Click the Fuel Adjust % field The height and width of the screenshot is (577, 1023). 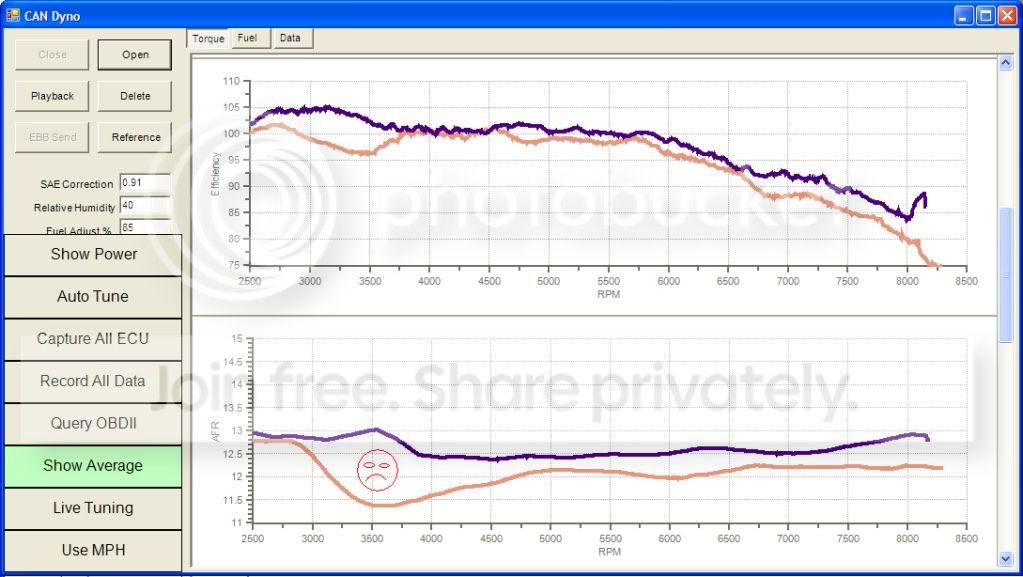[x=144, y=228]
